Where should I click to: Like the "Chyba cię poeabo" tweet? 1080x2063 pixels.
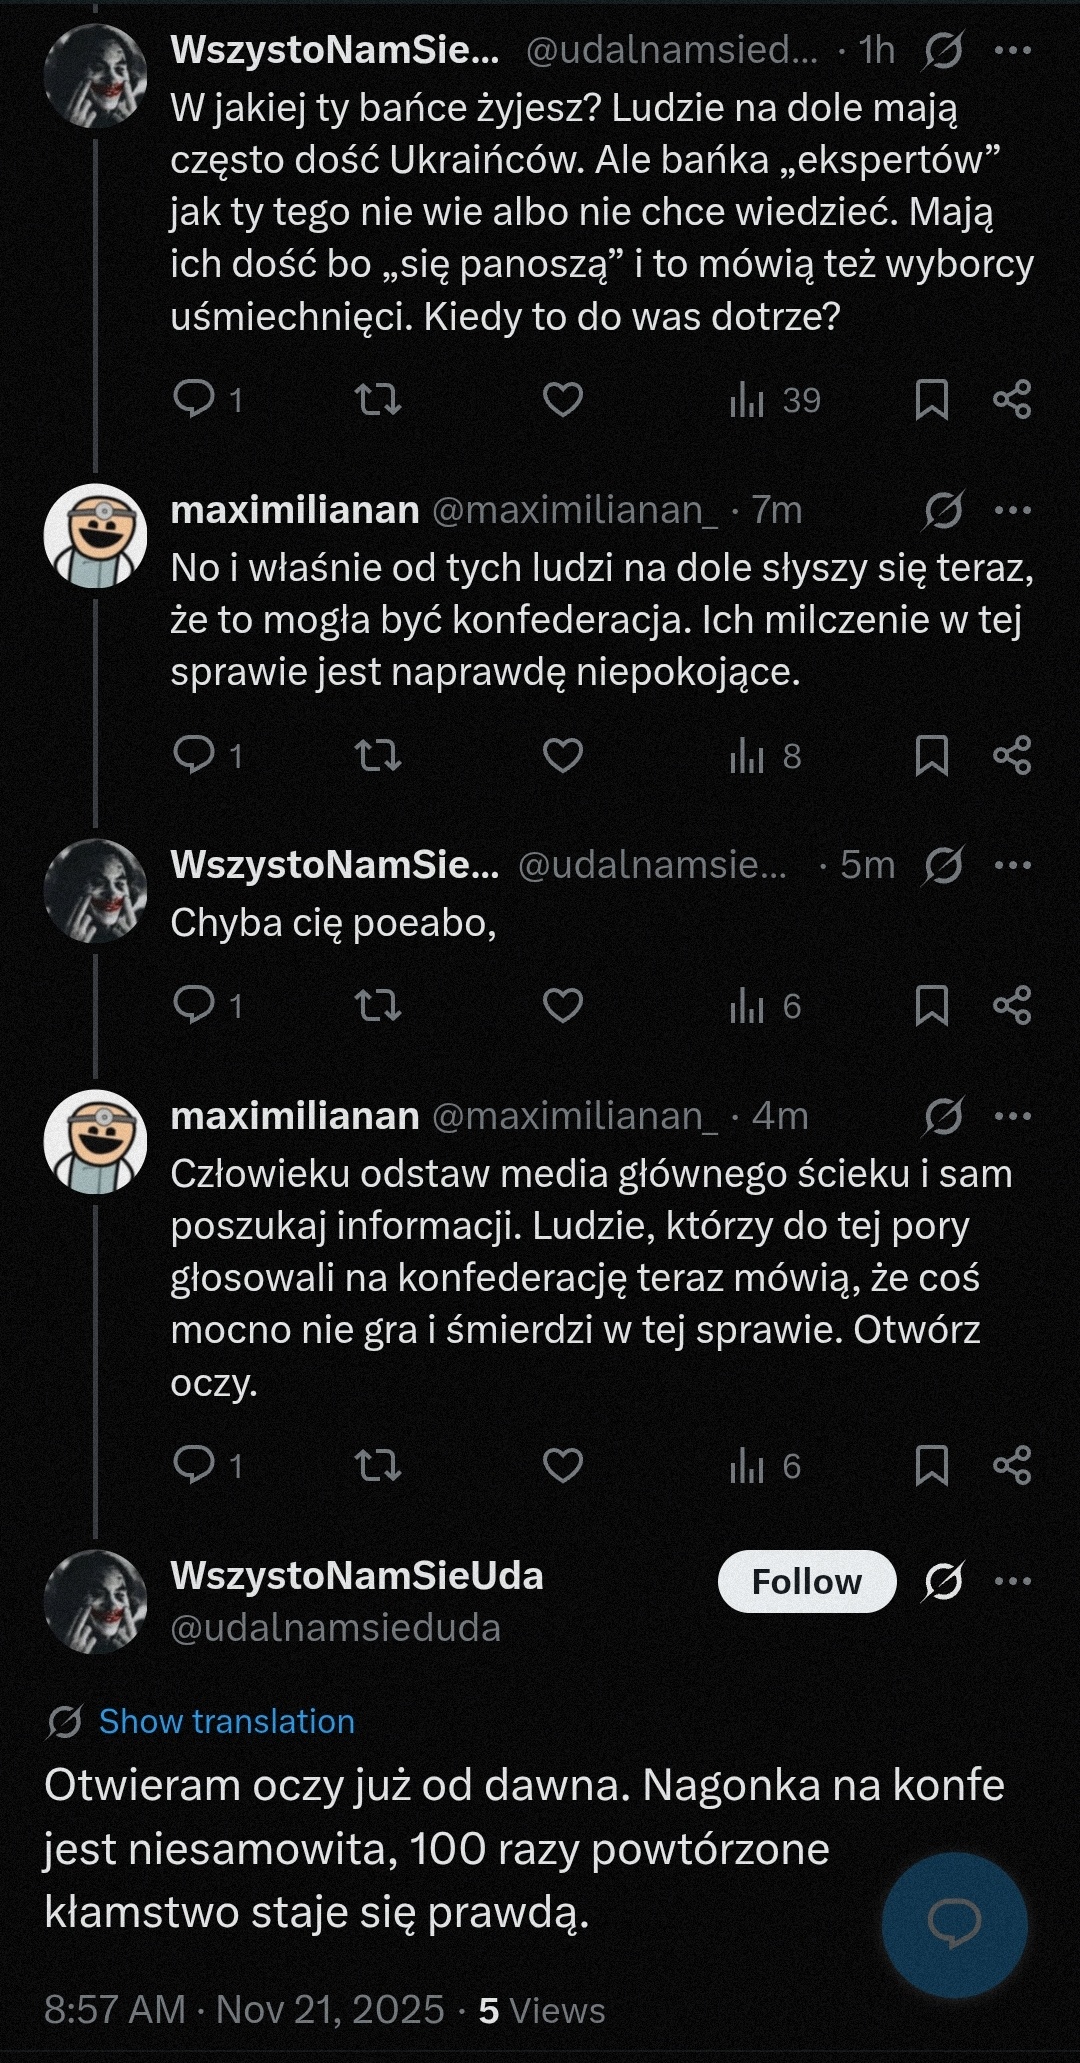click(562, 1005)
